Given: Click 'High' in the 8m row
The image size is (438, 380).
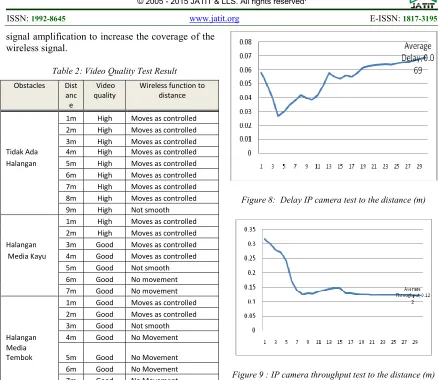Looking at the screenshot, I should pos(105,198).
